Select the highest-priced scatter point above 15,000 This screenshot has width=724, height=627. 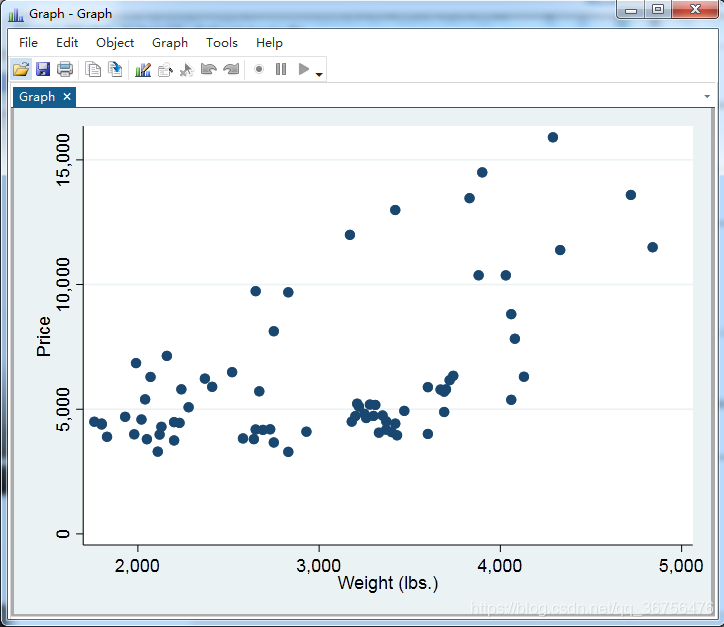pos(553,137)
